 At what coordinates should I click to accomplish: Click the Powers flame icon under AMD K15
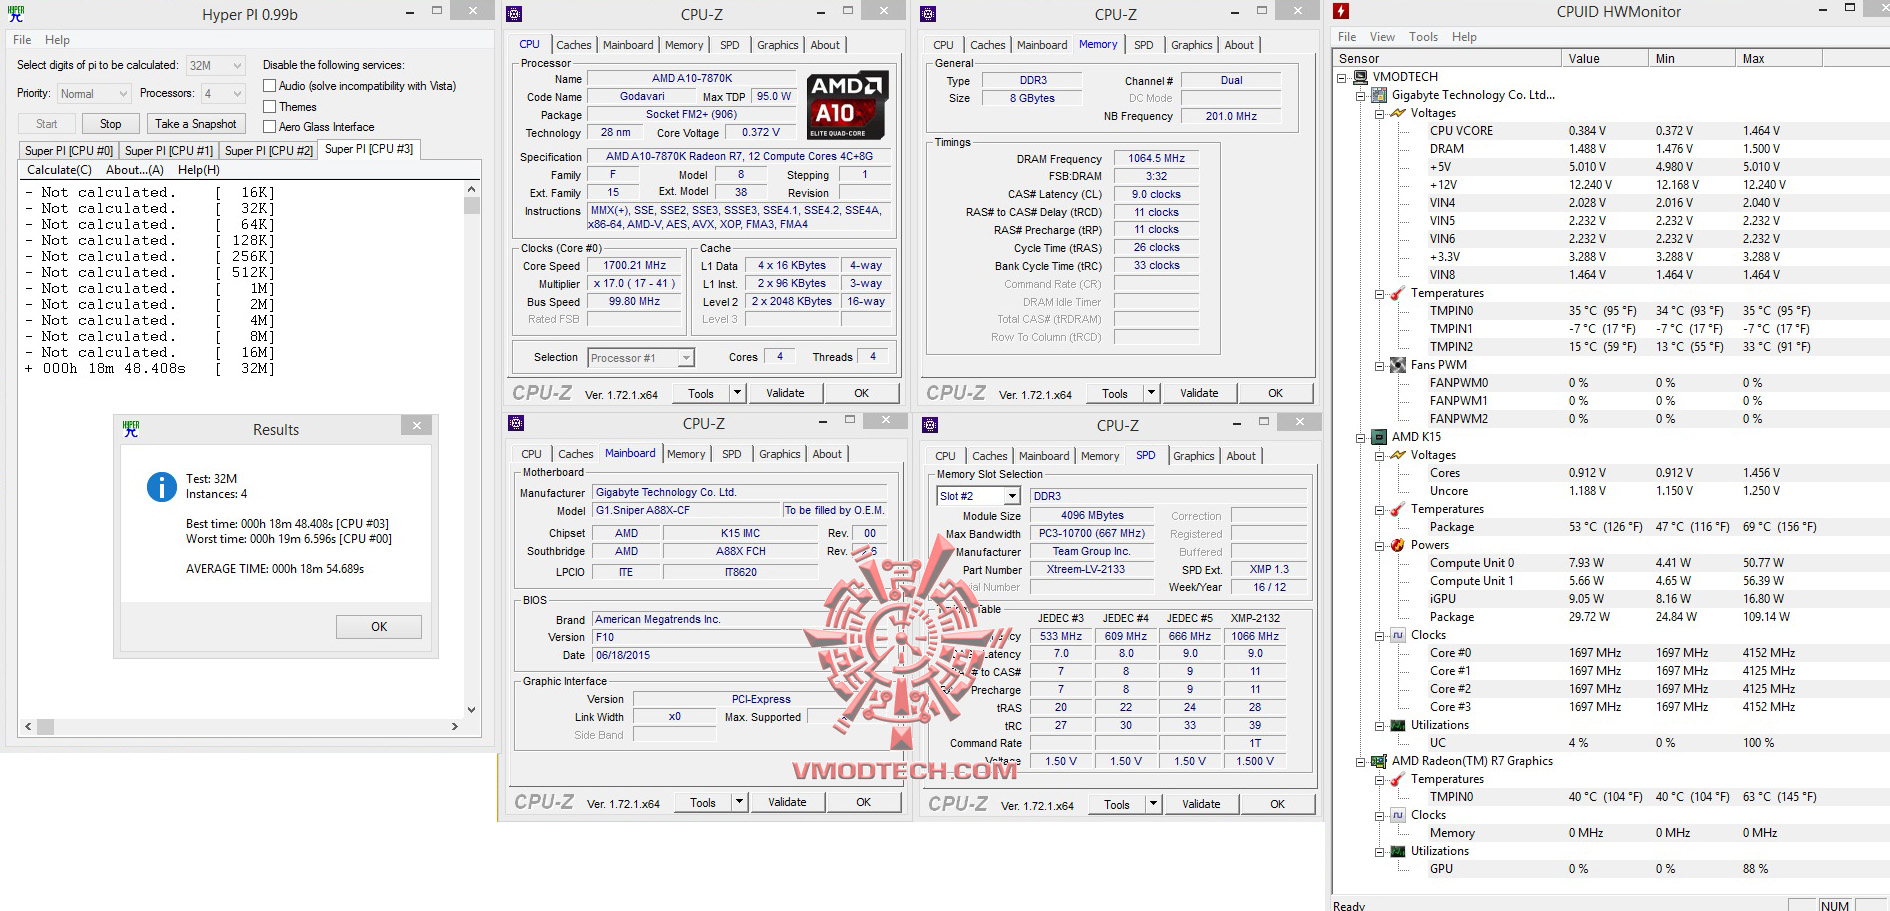tap(1398, 545)
